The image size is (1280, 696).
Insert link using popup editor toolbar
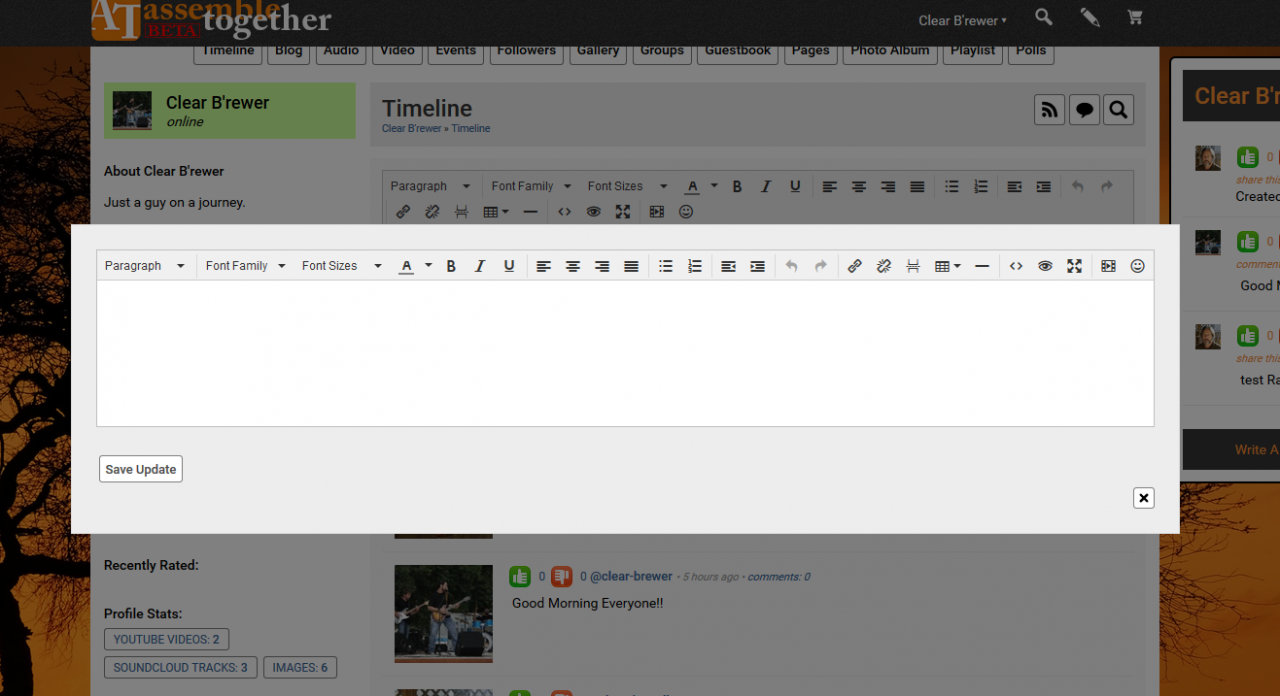pos(855,266)
